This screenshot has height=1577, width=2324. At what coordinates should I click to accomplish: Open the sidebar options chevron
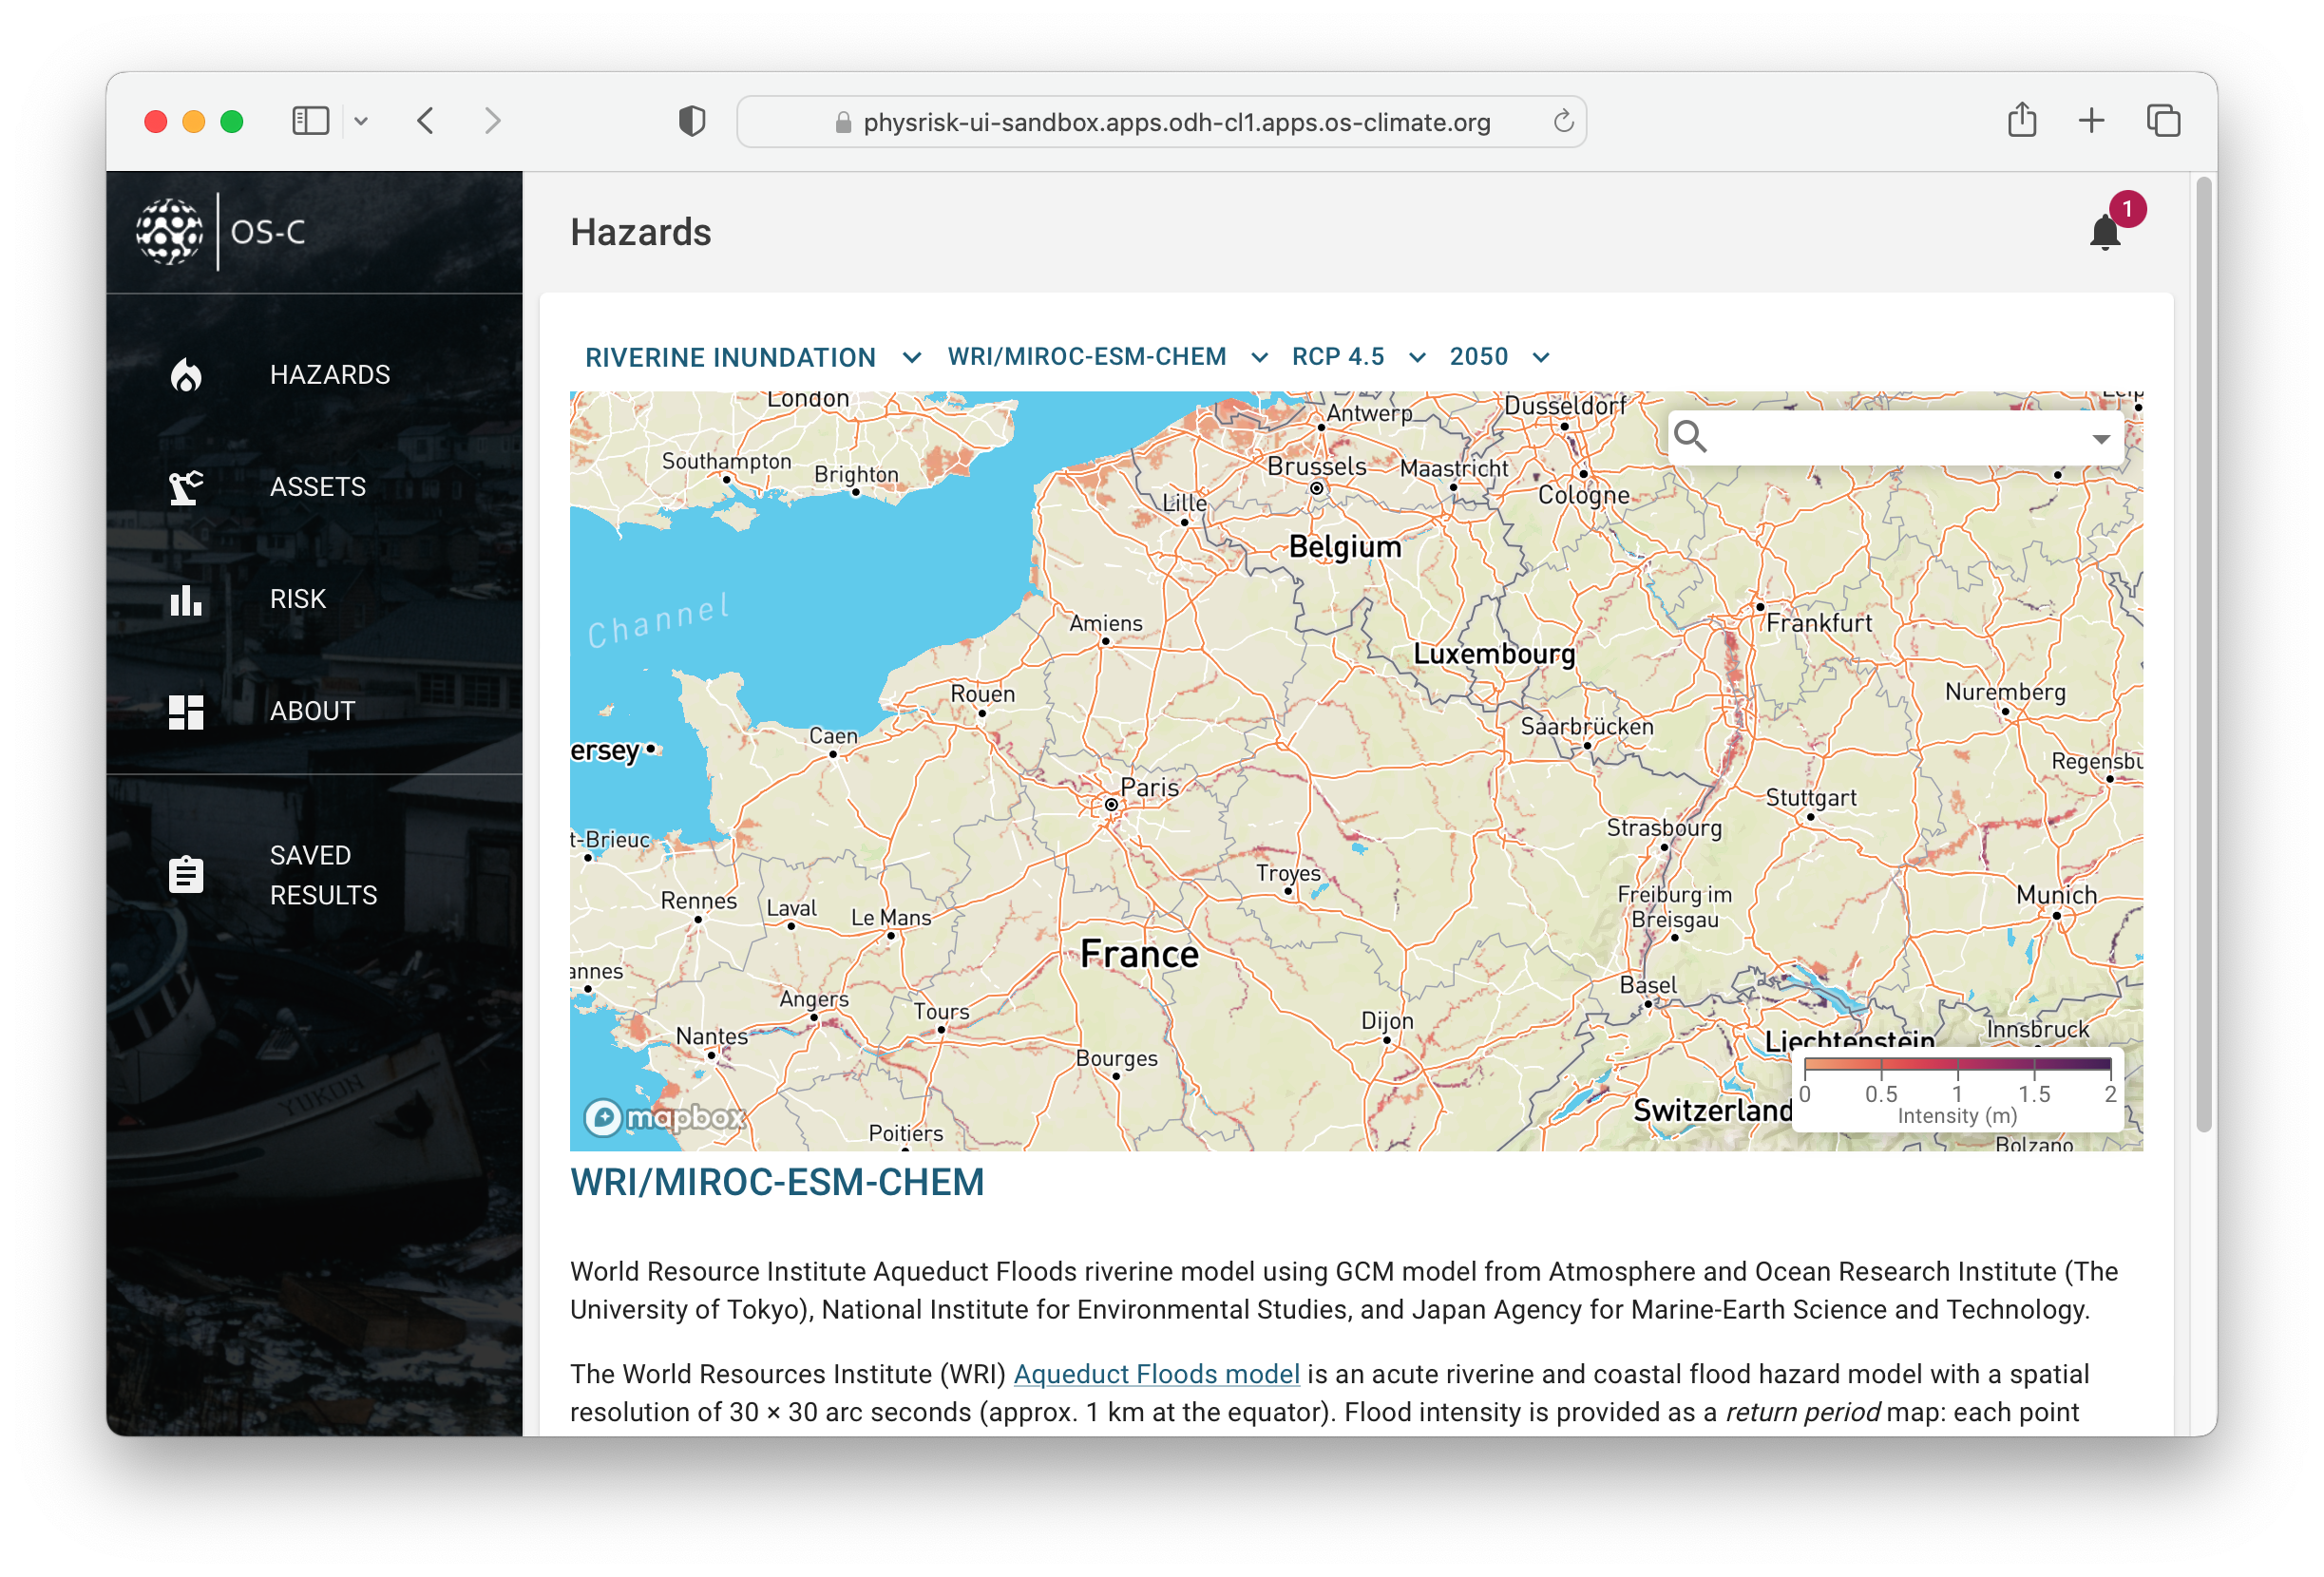click(x=362, y=121)
